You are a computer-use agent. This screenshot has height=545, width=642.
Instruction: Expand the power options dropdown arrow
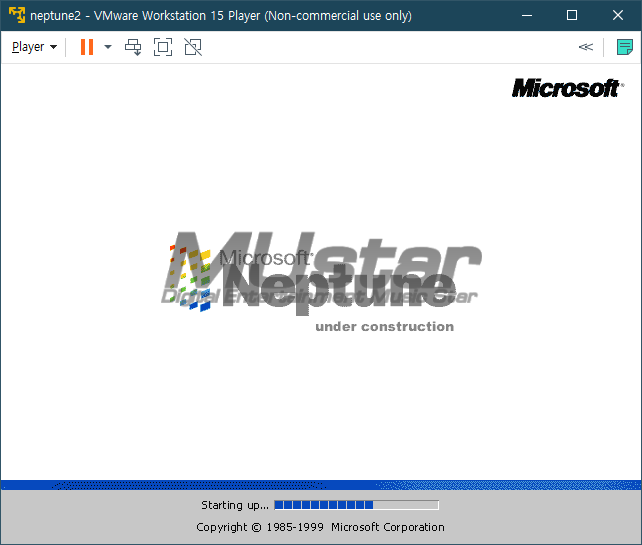coord(108,47)
